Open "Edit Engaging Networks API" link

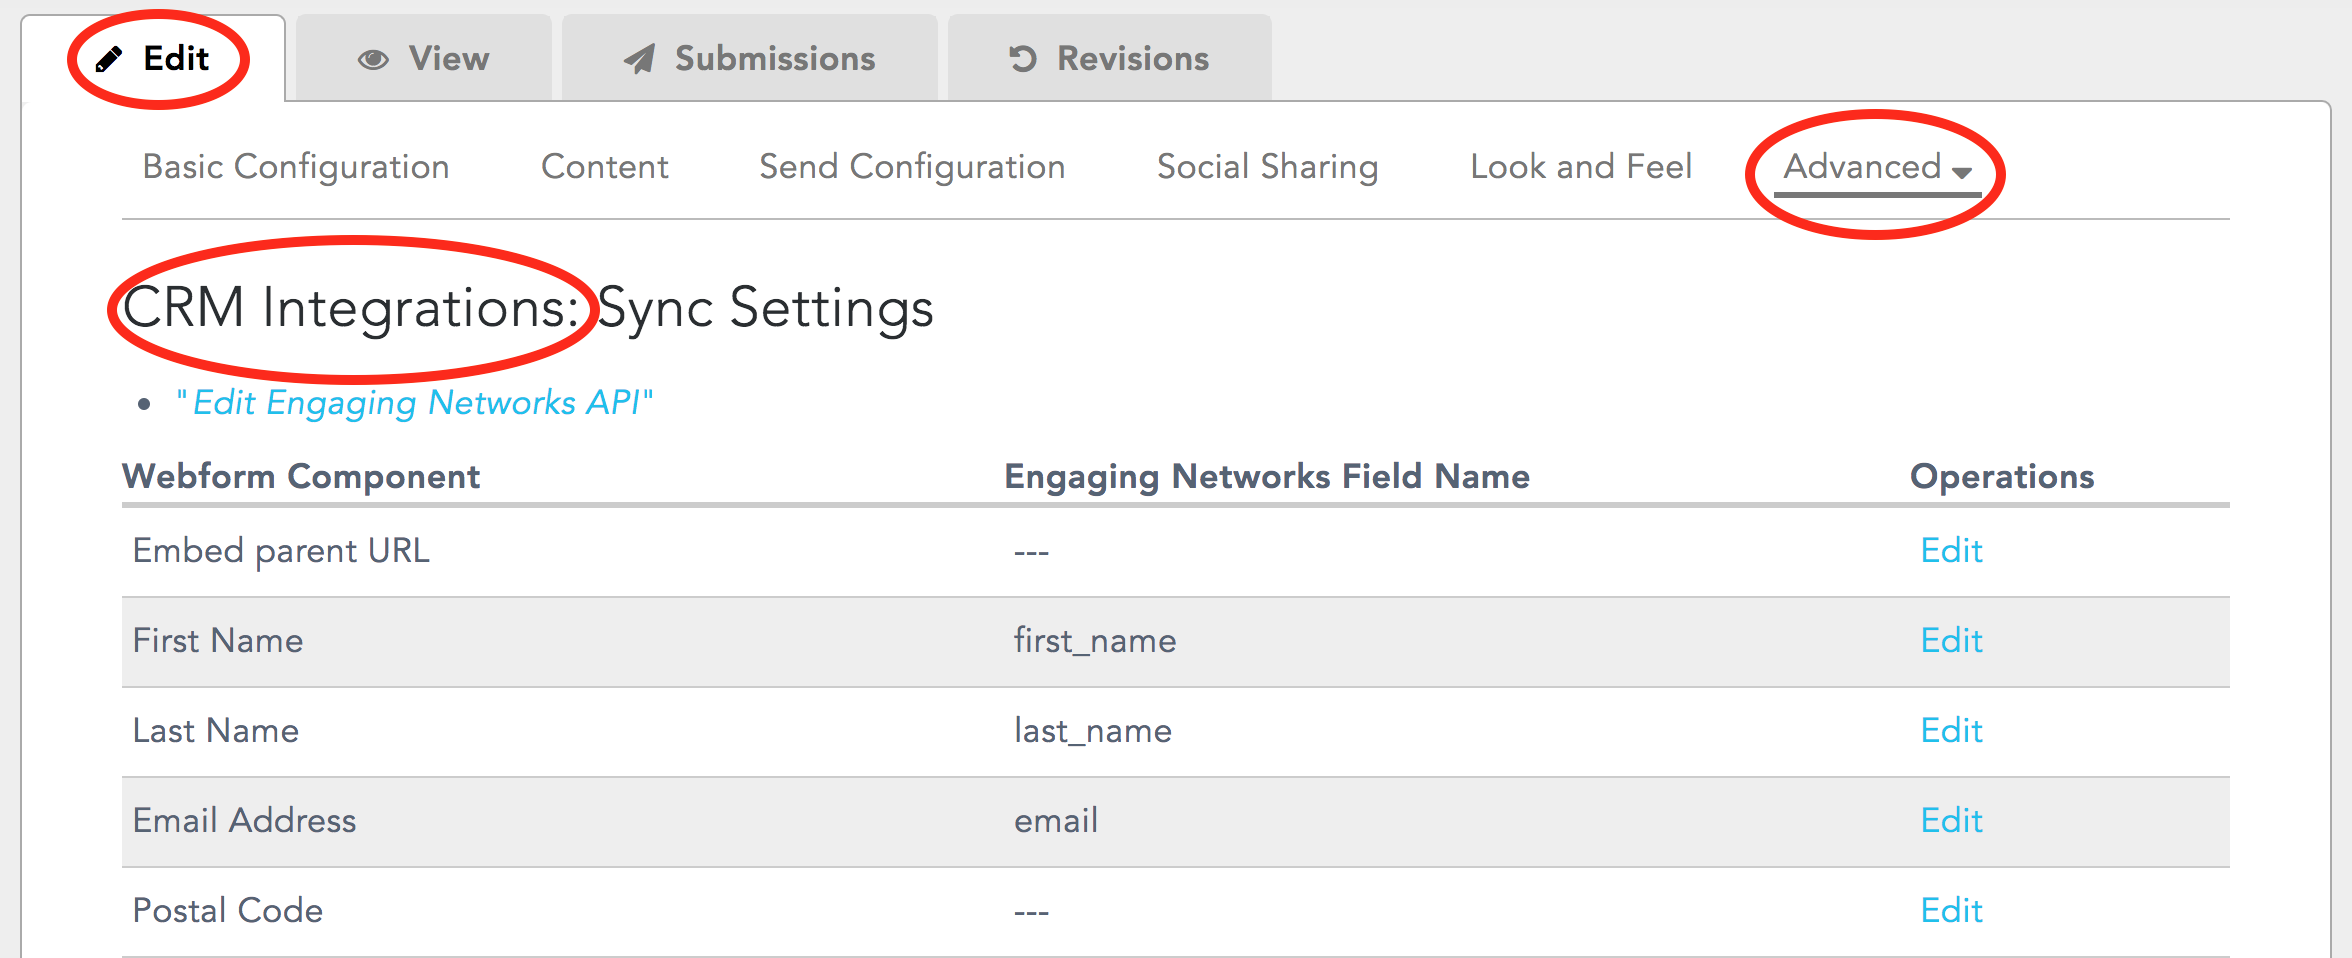point(414,402)
